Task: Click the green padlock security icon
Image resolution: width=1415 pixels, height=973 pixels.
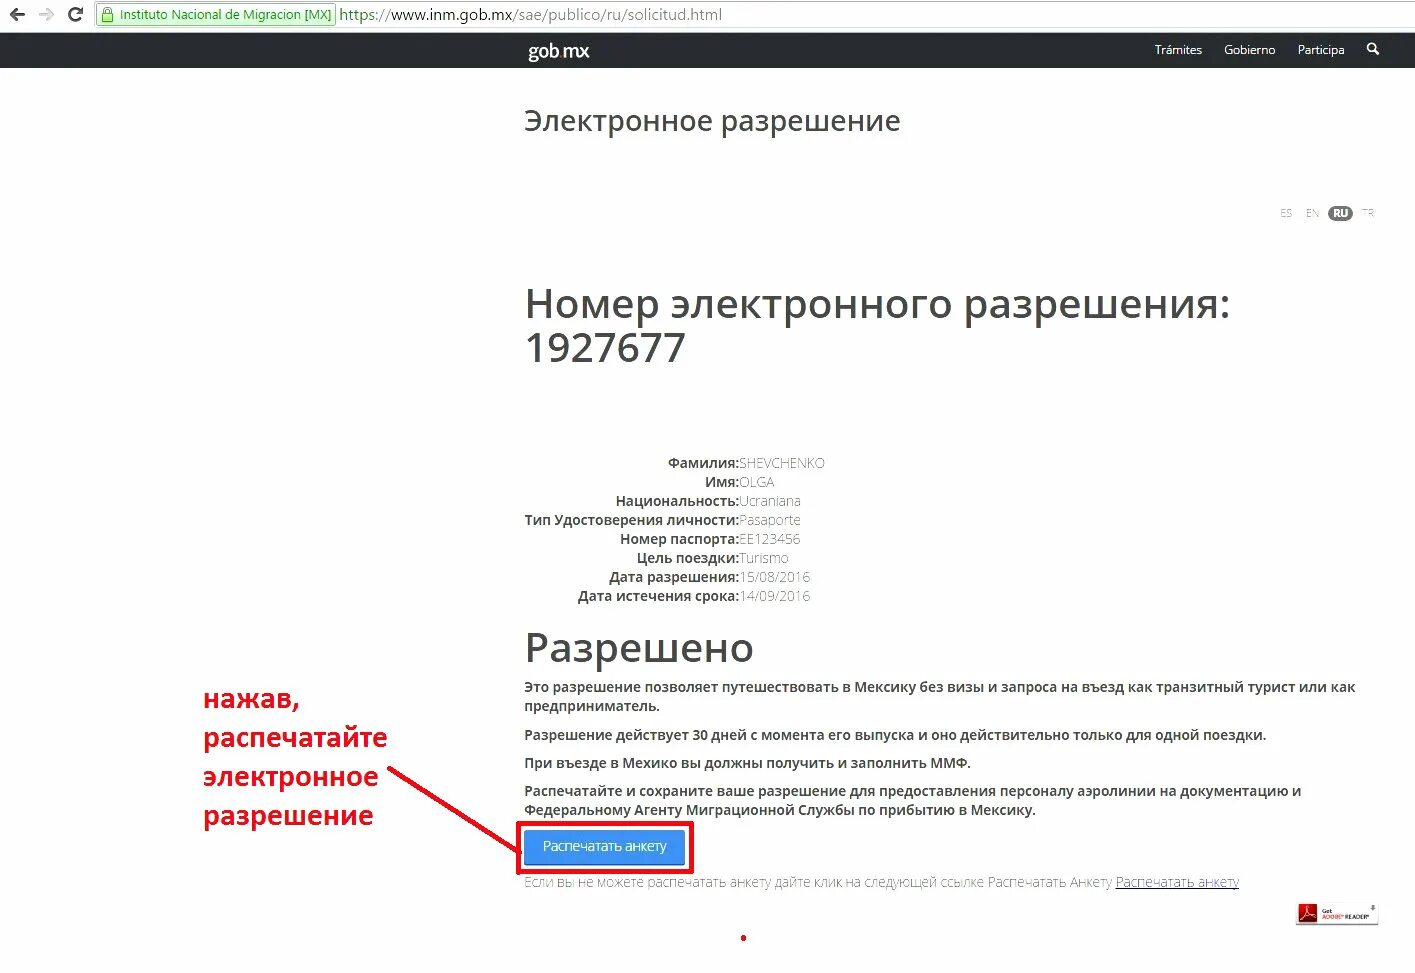Action: click(x=108, y=15)
